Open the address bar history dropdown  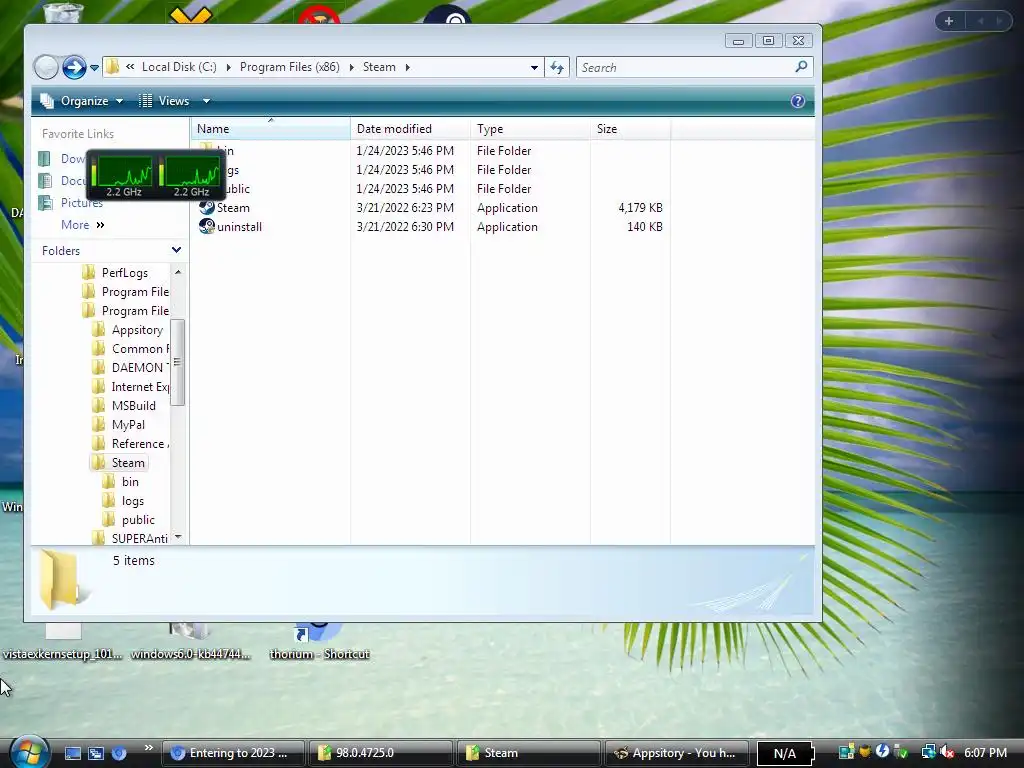534,67
